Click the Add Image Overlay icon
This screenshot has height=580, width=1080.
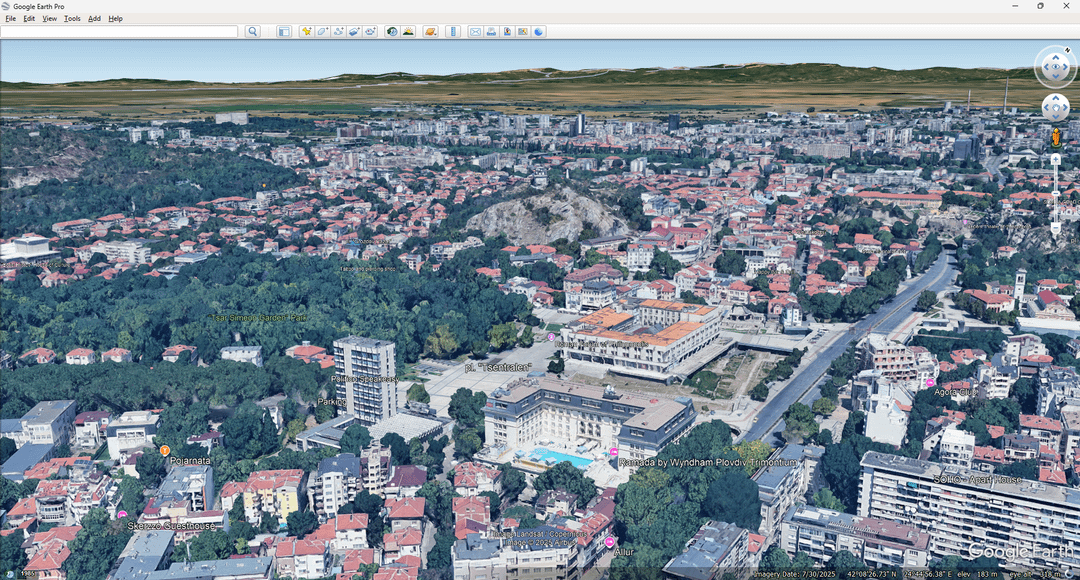(354, 32)
